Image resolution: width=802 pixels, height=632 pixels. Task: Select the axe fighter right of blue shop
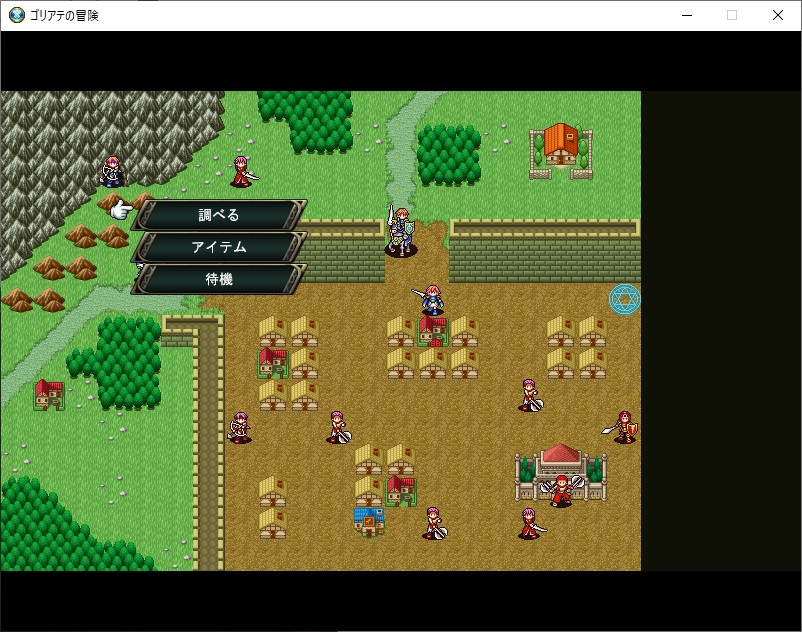pyautogui.click(x=435, y=523)
